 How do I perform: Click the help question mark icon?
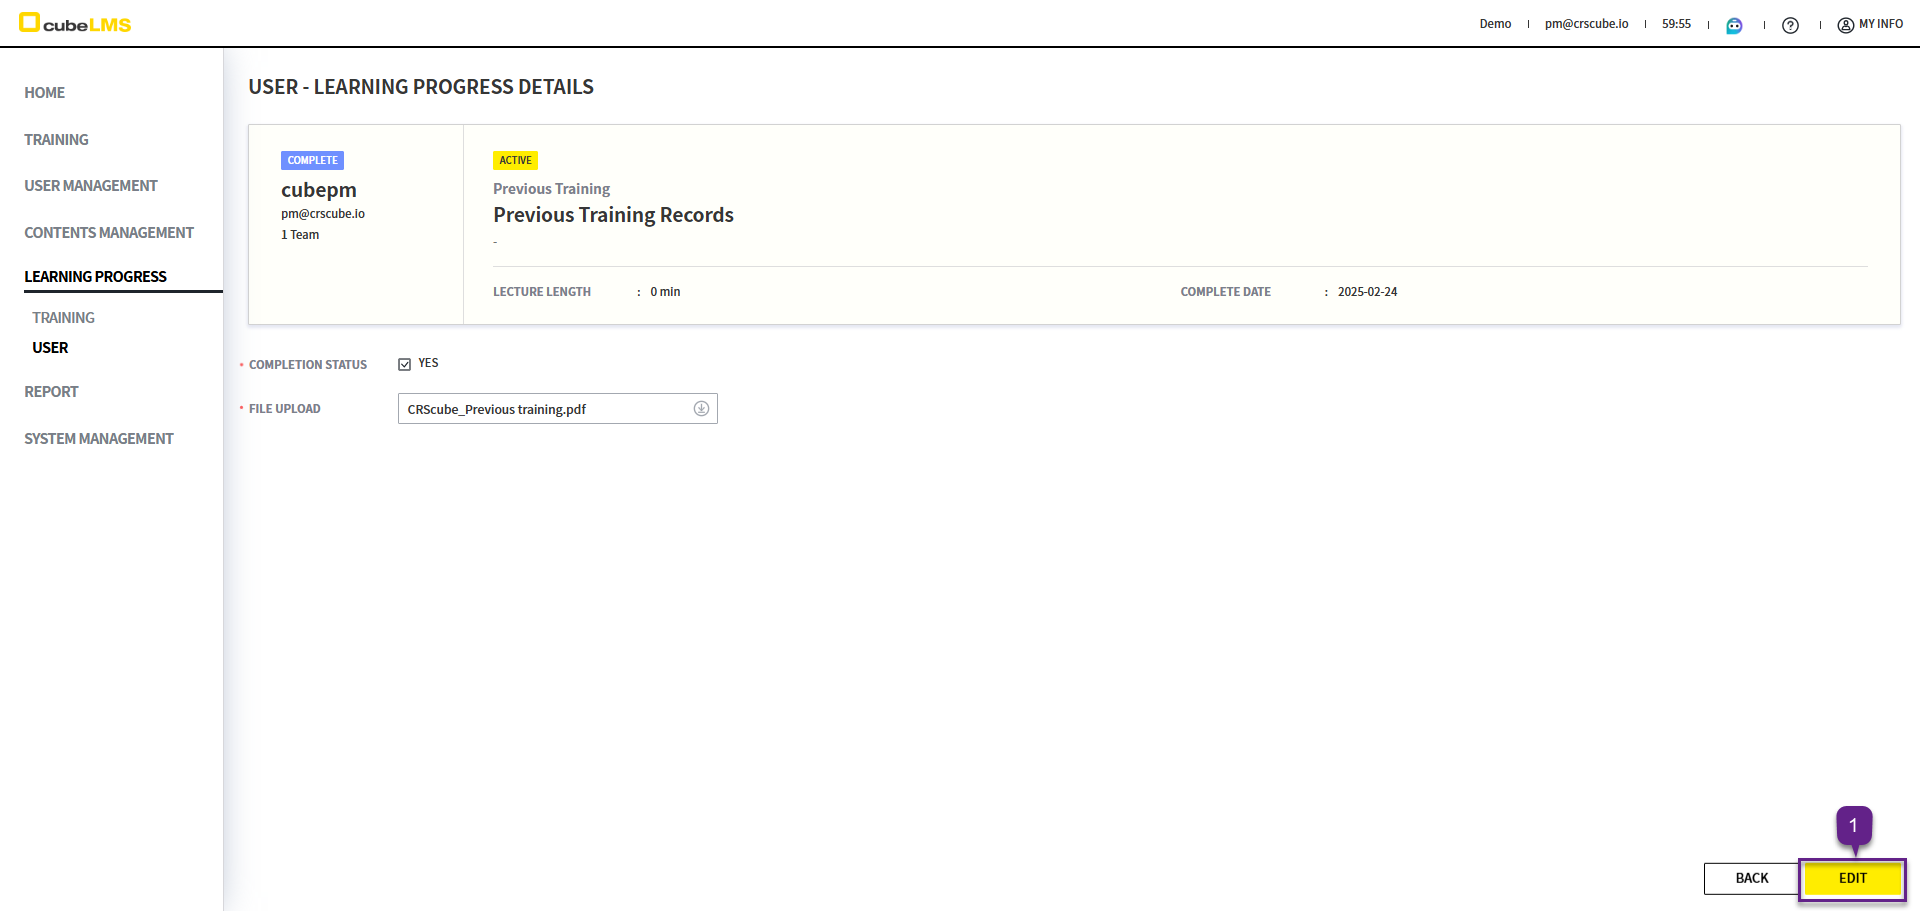pos(1790,25)
